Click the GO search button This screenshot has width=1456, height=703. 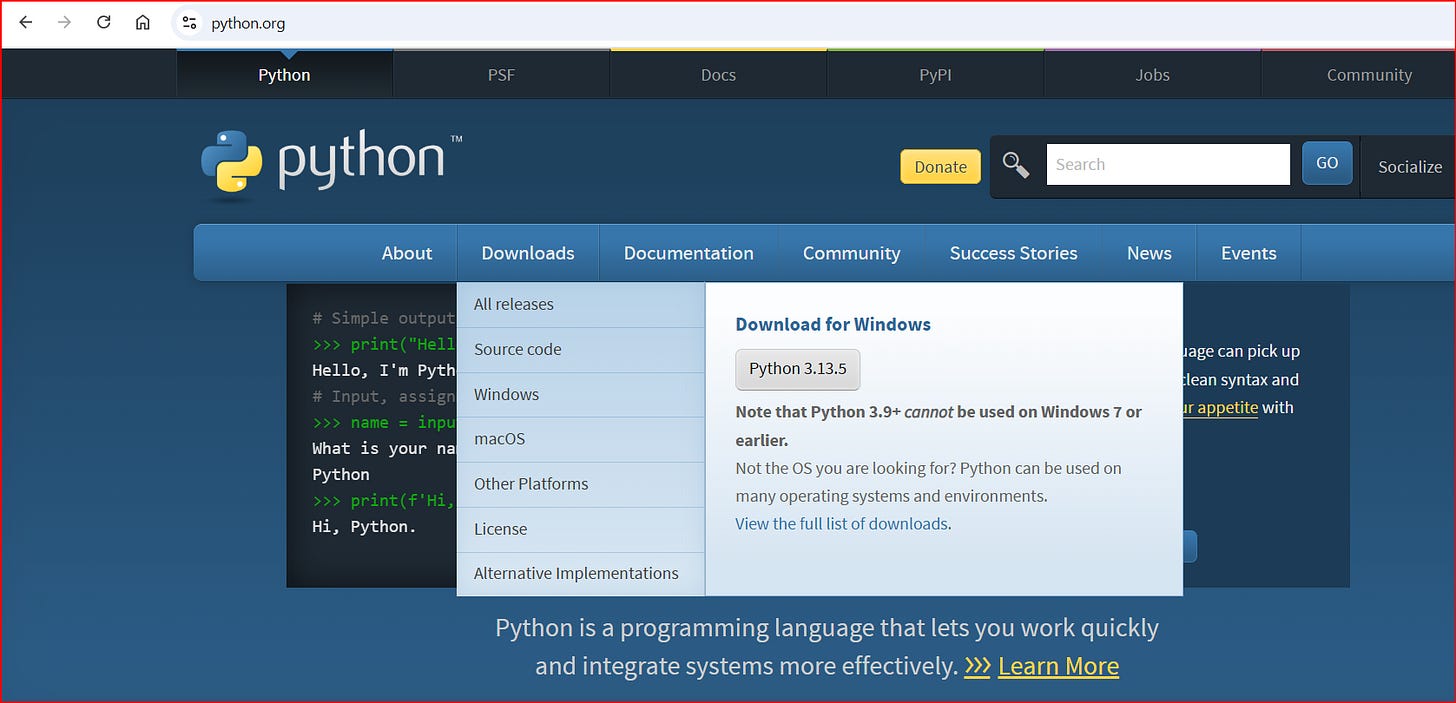tap(1327, 163)
